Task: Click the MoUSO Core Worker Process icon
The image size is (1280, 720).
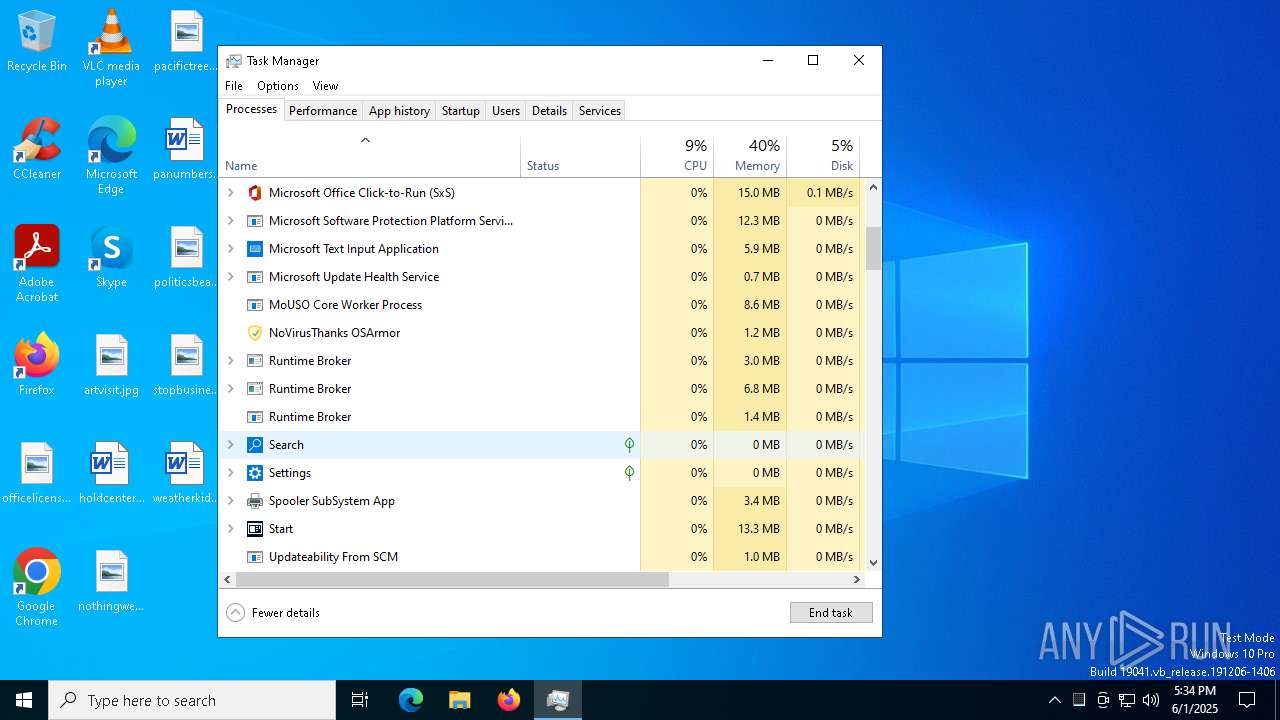Action: tap(255, 305)
